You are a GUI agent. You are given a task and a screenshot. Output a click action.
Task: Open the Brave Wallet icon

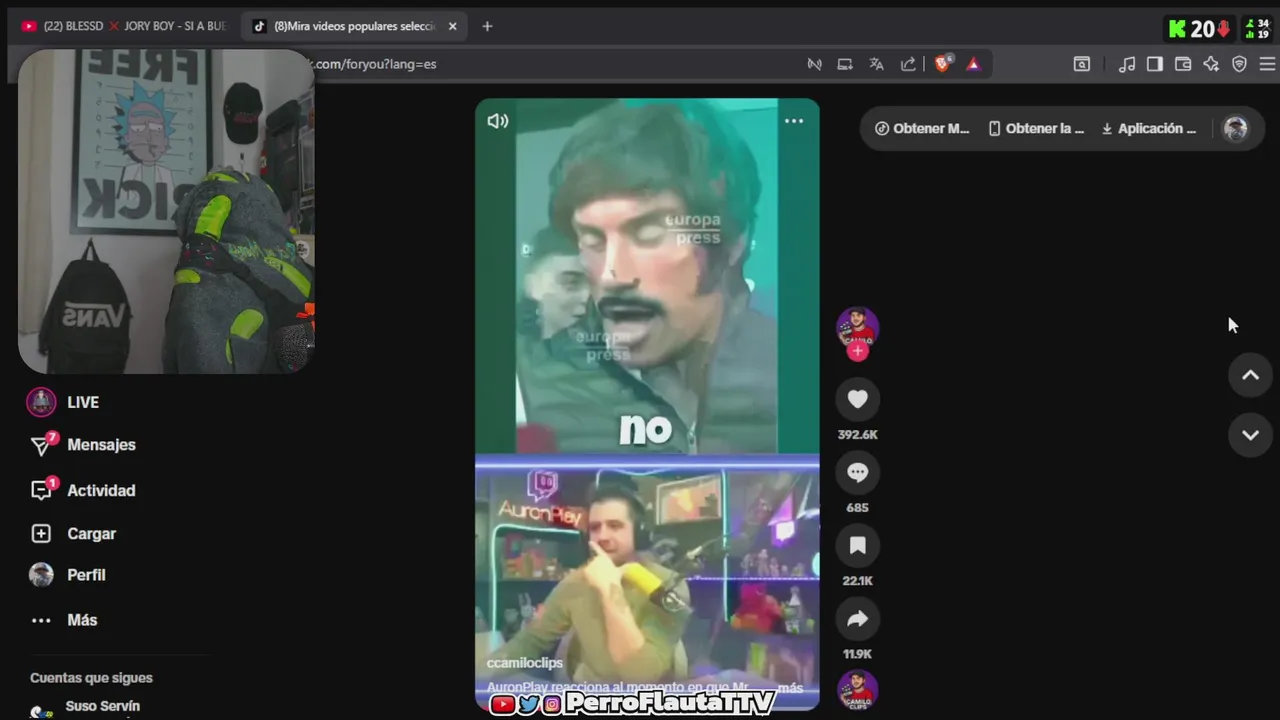click(x=1183, y=64)
